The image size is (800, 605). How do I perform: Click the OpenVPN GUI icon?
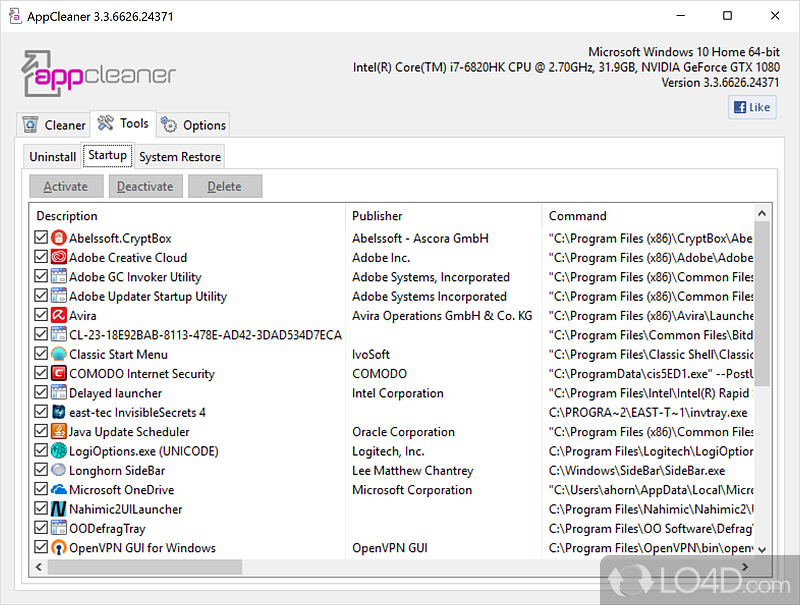pyautogui.click(x=58, y=548)
